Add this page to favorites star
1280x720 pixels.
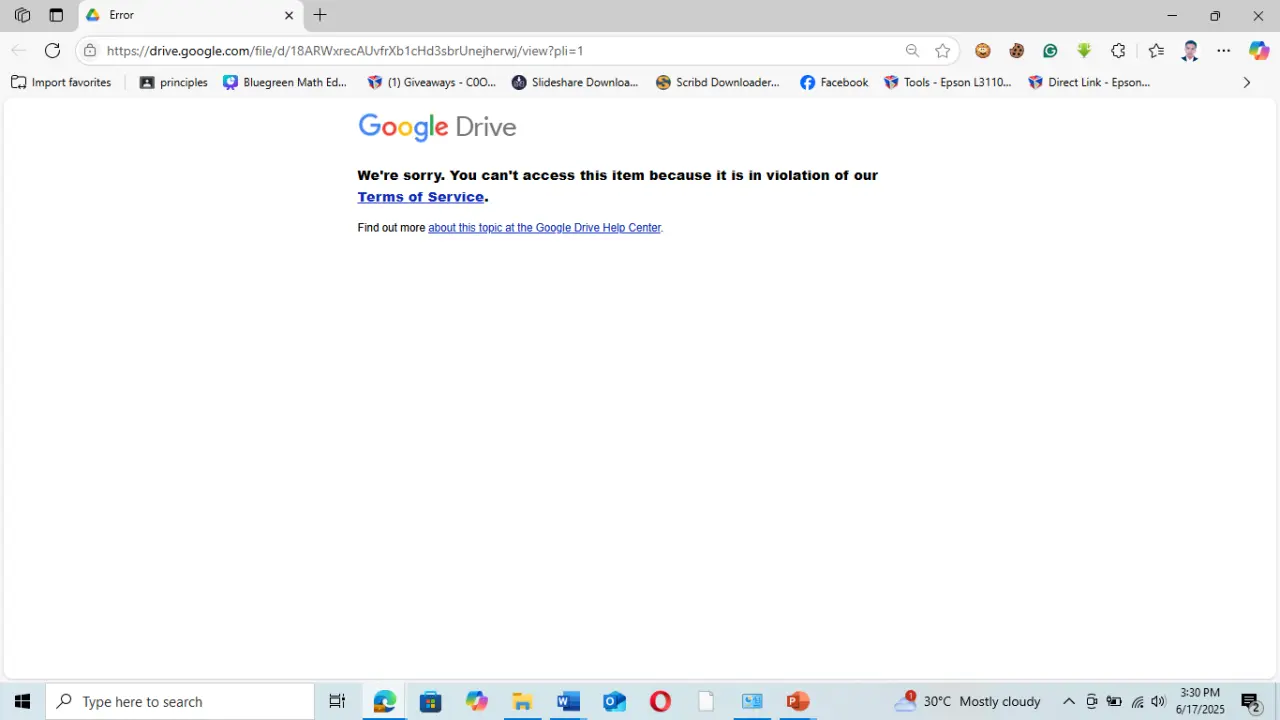pos(942,51)
